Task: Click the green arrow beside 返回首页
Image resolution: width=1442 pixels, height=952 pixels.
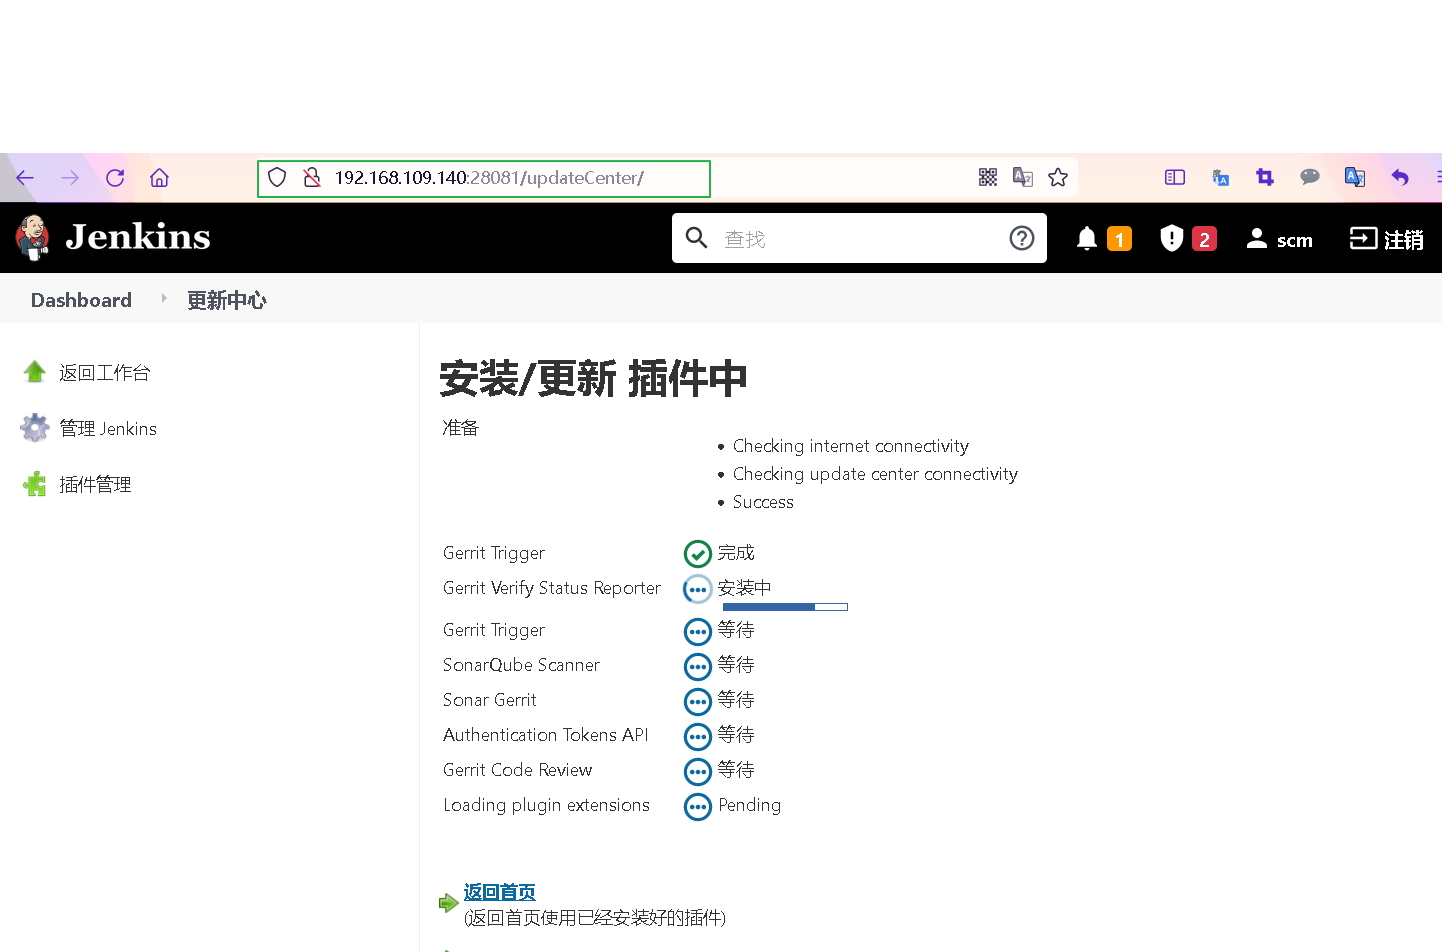Action: [449, 903]
